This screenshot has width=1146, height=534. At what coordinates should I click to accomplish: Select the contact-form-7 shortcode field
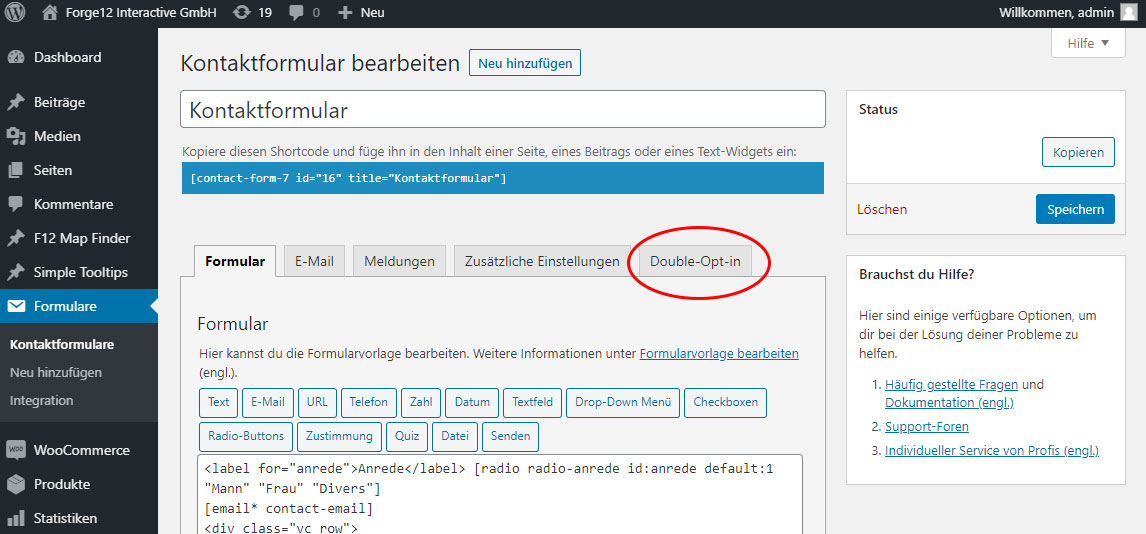pyautogui.click(x=503, y=178)
